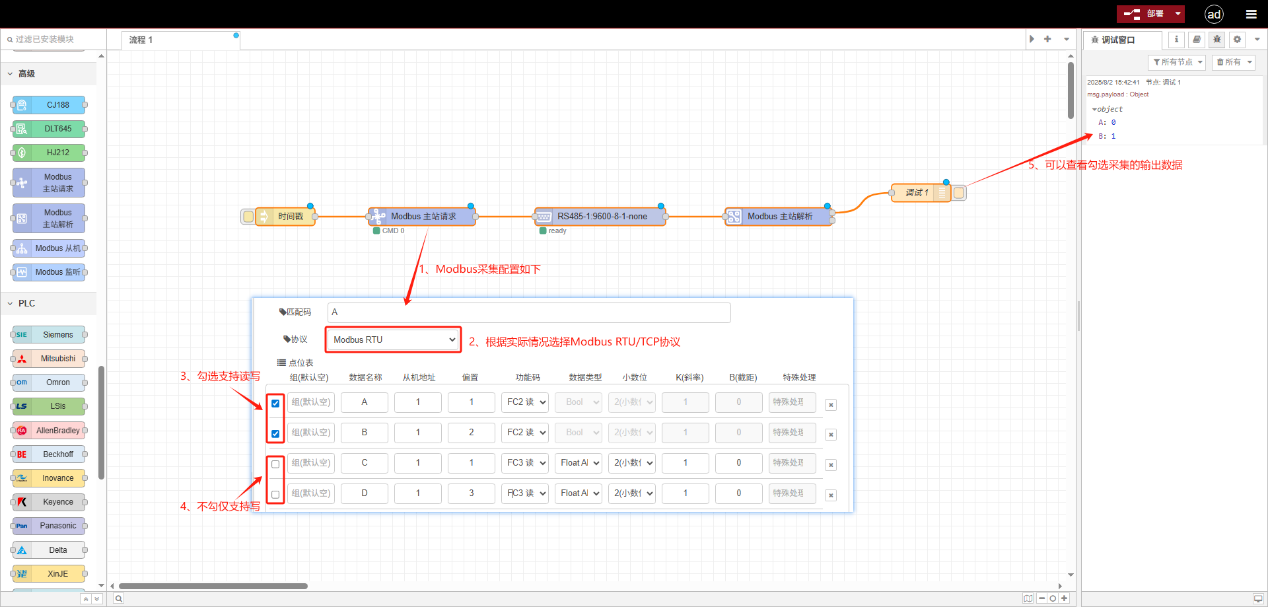Open the Modbus RTU protocol dropdown
This screenshot has height=607, width=1268.
pos(393,340)
